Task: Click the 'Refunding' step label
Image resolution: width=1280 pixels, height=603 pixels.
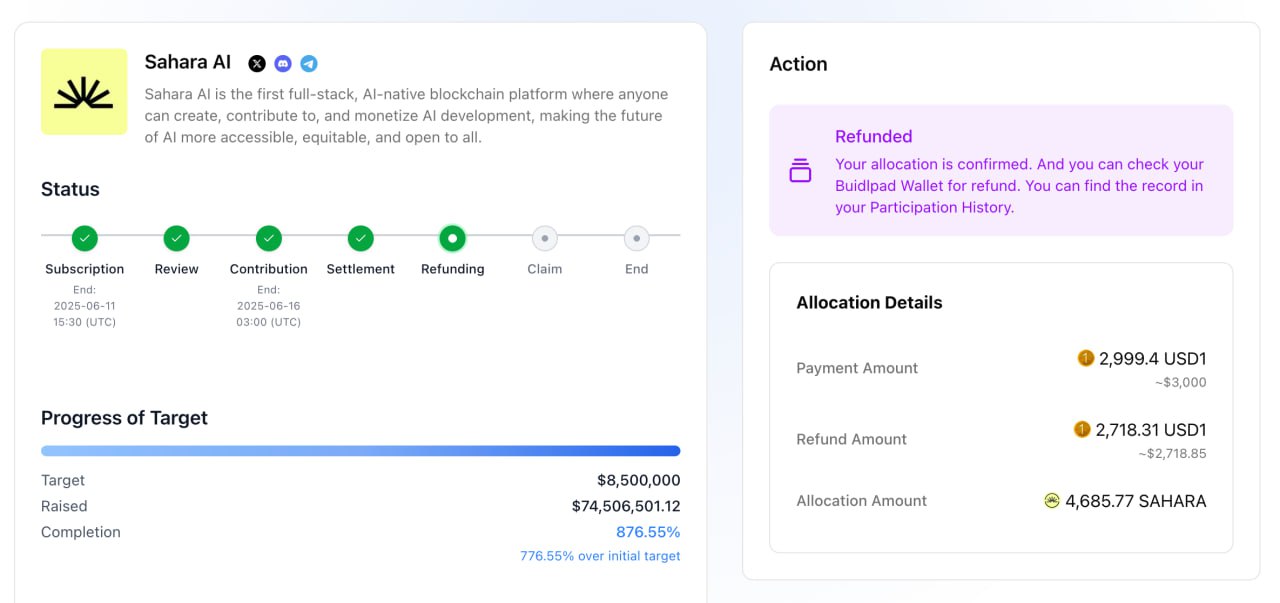Action: [x=453, y=269]
